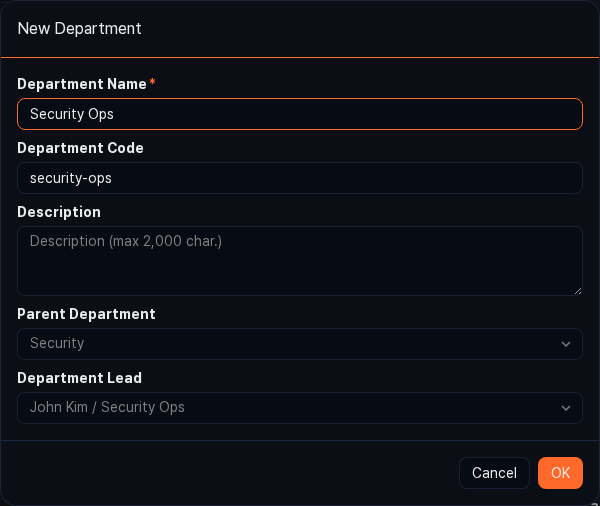Viewport: 600px width, 506px height.
Task: Click the 'security-ops' text in Department Code
Action: (x=71, y=178)
